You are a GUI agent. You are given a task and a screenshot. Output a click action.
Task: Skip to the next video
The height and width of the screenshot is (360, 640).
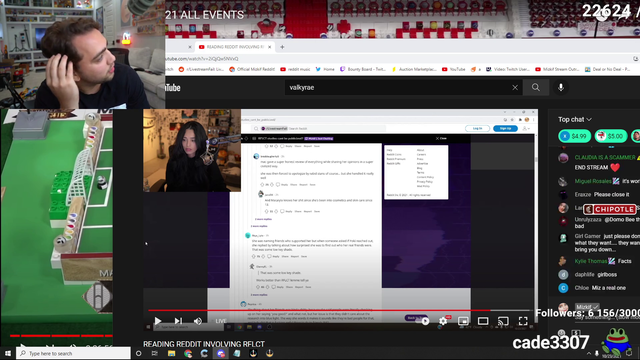point(178,321)
